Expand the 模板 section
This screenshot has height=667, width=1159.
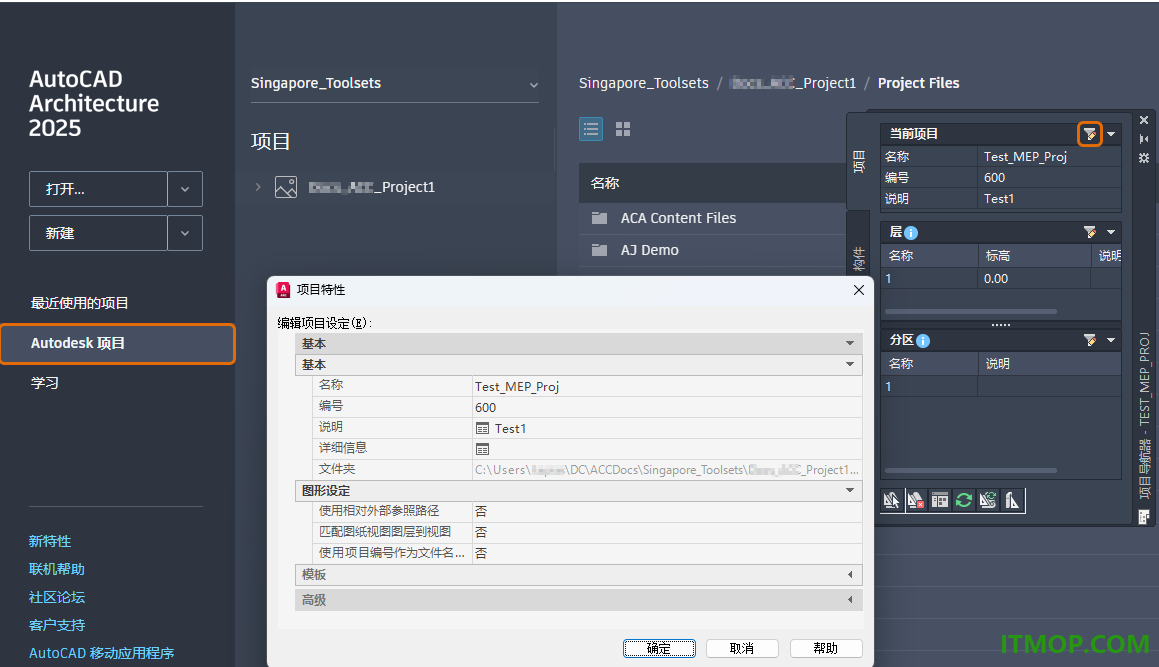point(850,575)
